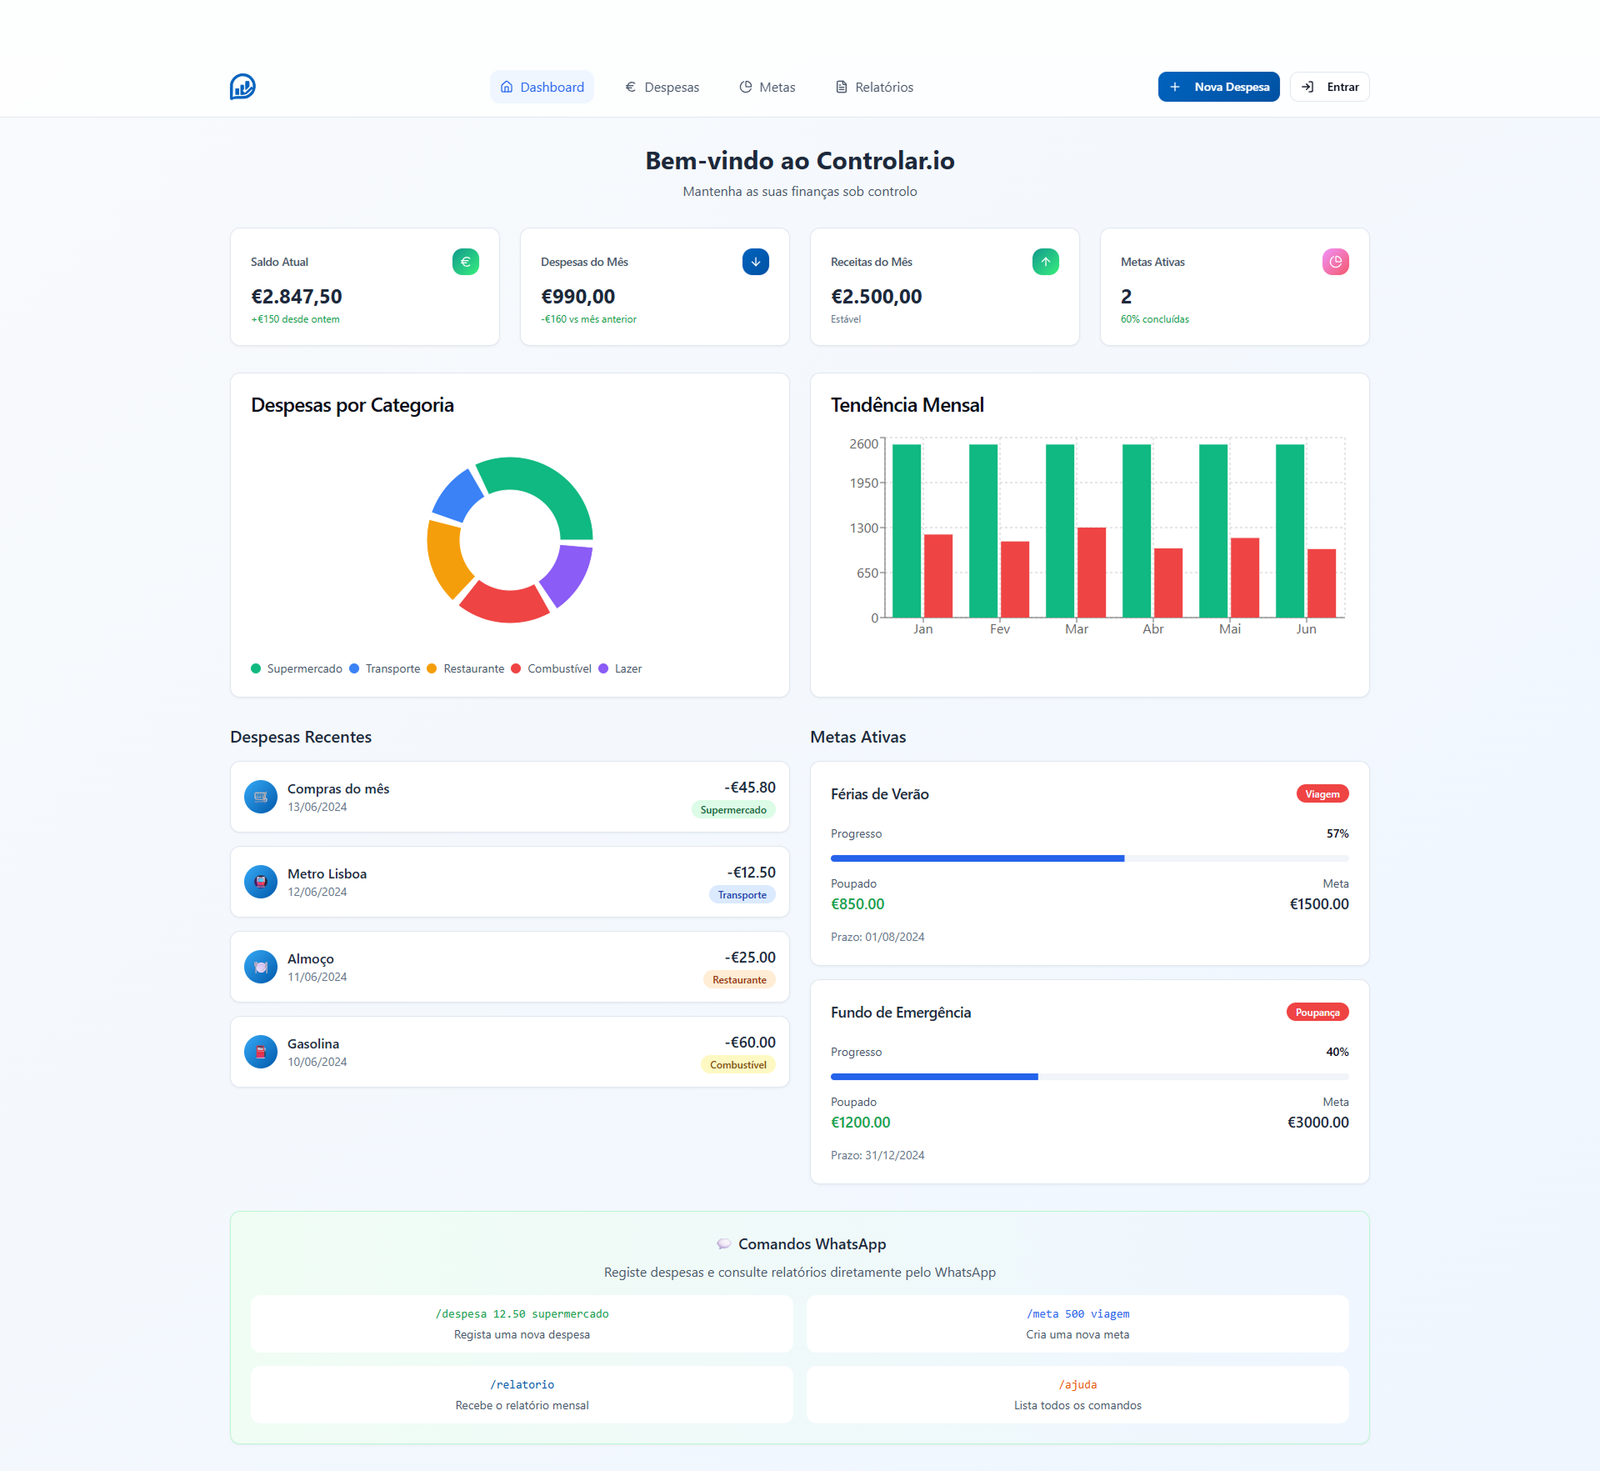Screen dimensions: 1600x1471
Task: Click the 60% concluídas text
Action: click(x=1155, y=320)
